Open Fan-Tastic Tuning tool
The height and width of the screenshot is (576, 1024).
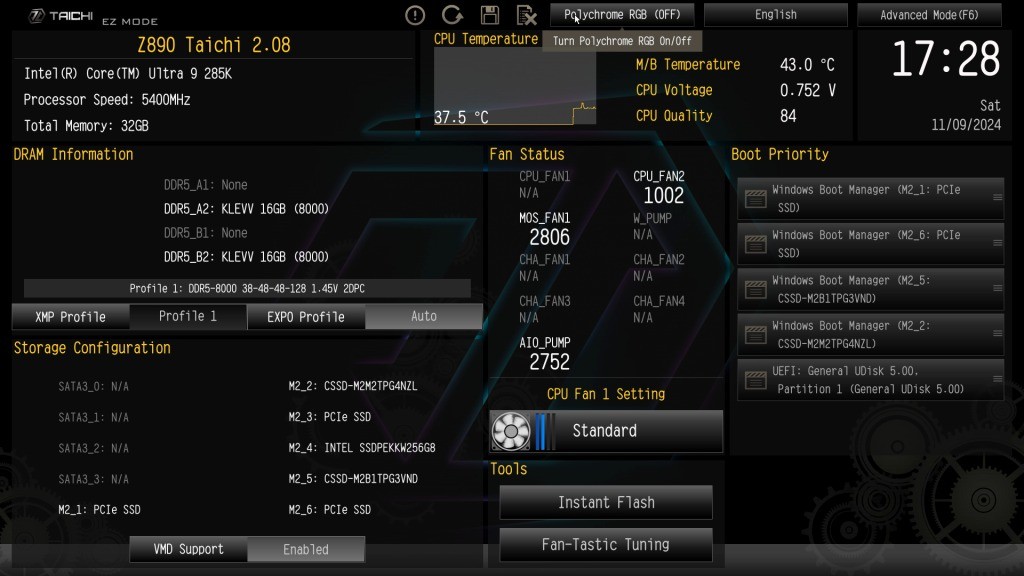[606, 544]
